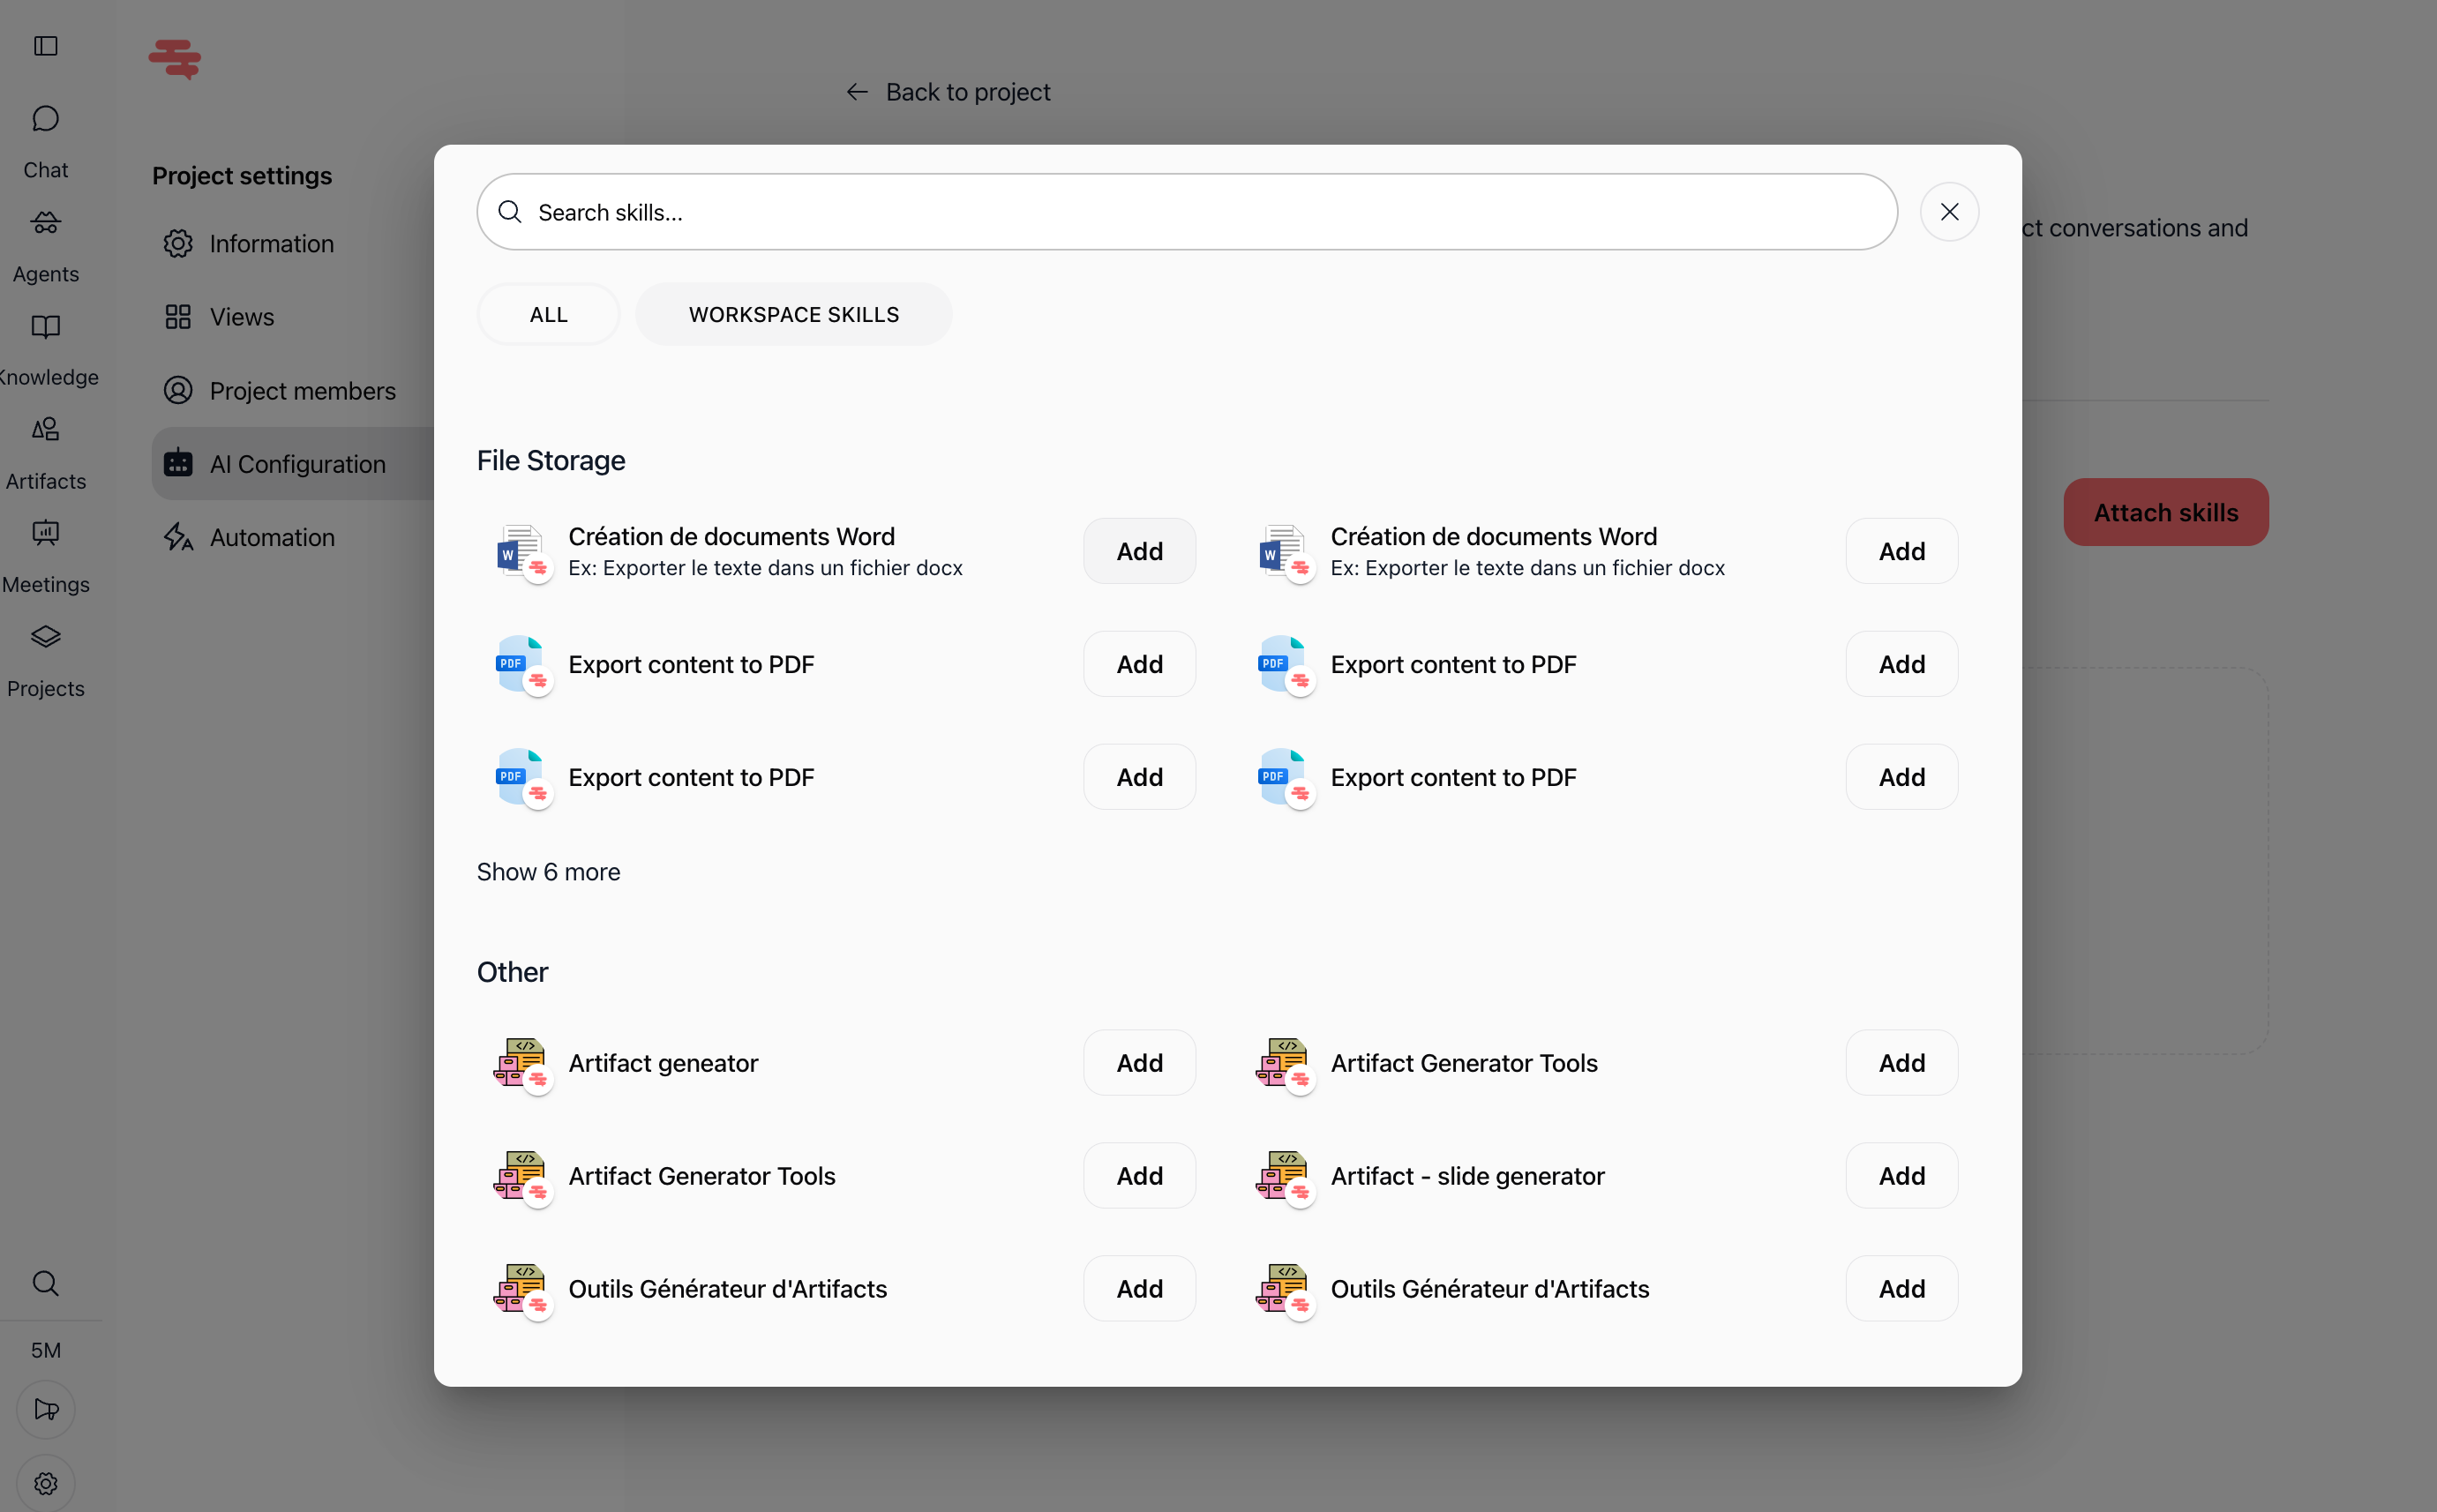Add right-column Artifact Generator Tools skill
This screenshot has height=1512, width=2437.
click(x=1901, y=1063)
